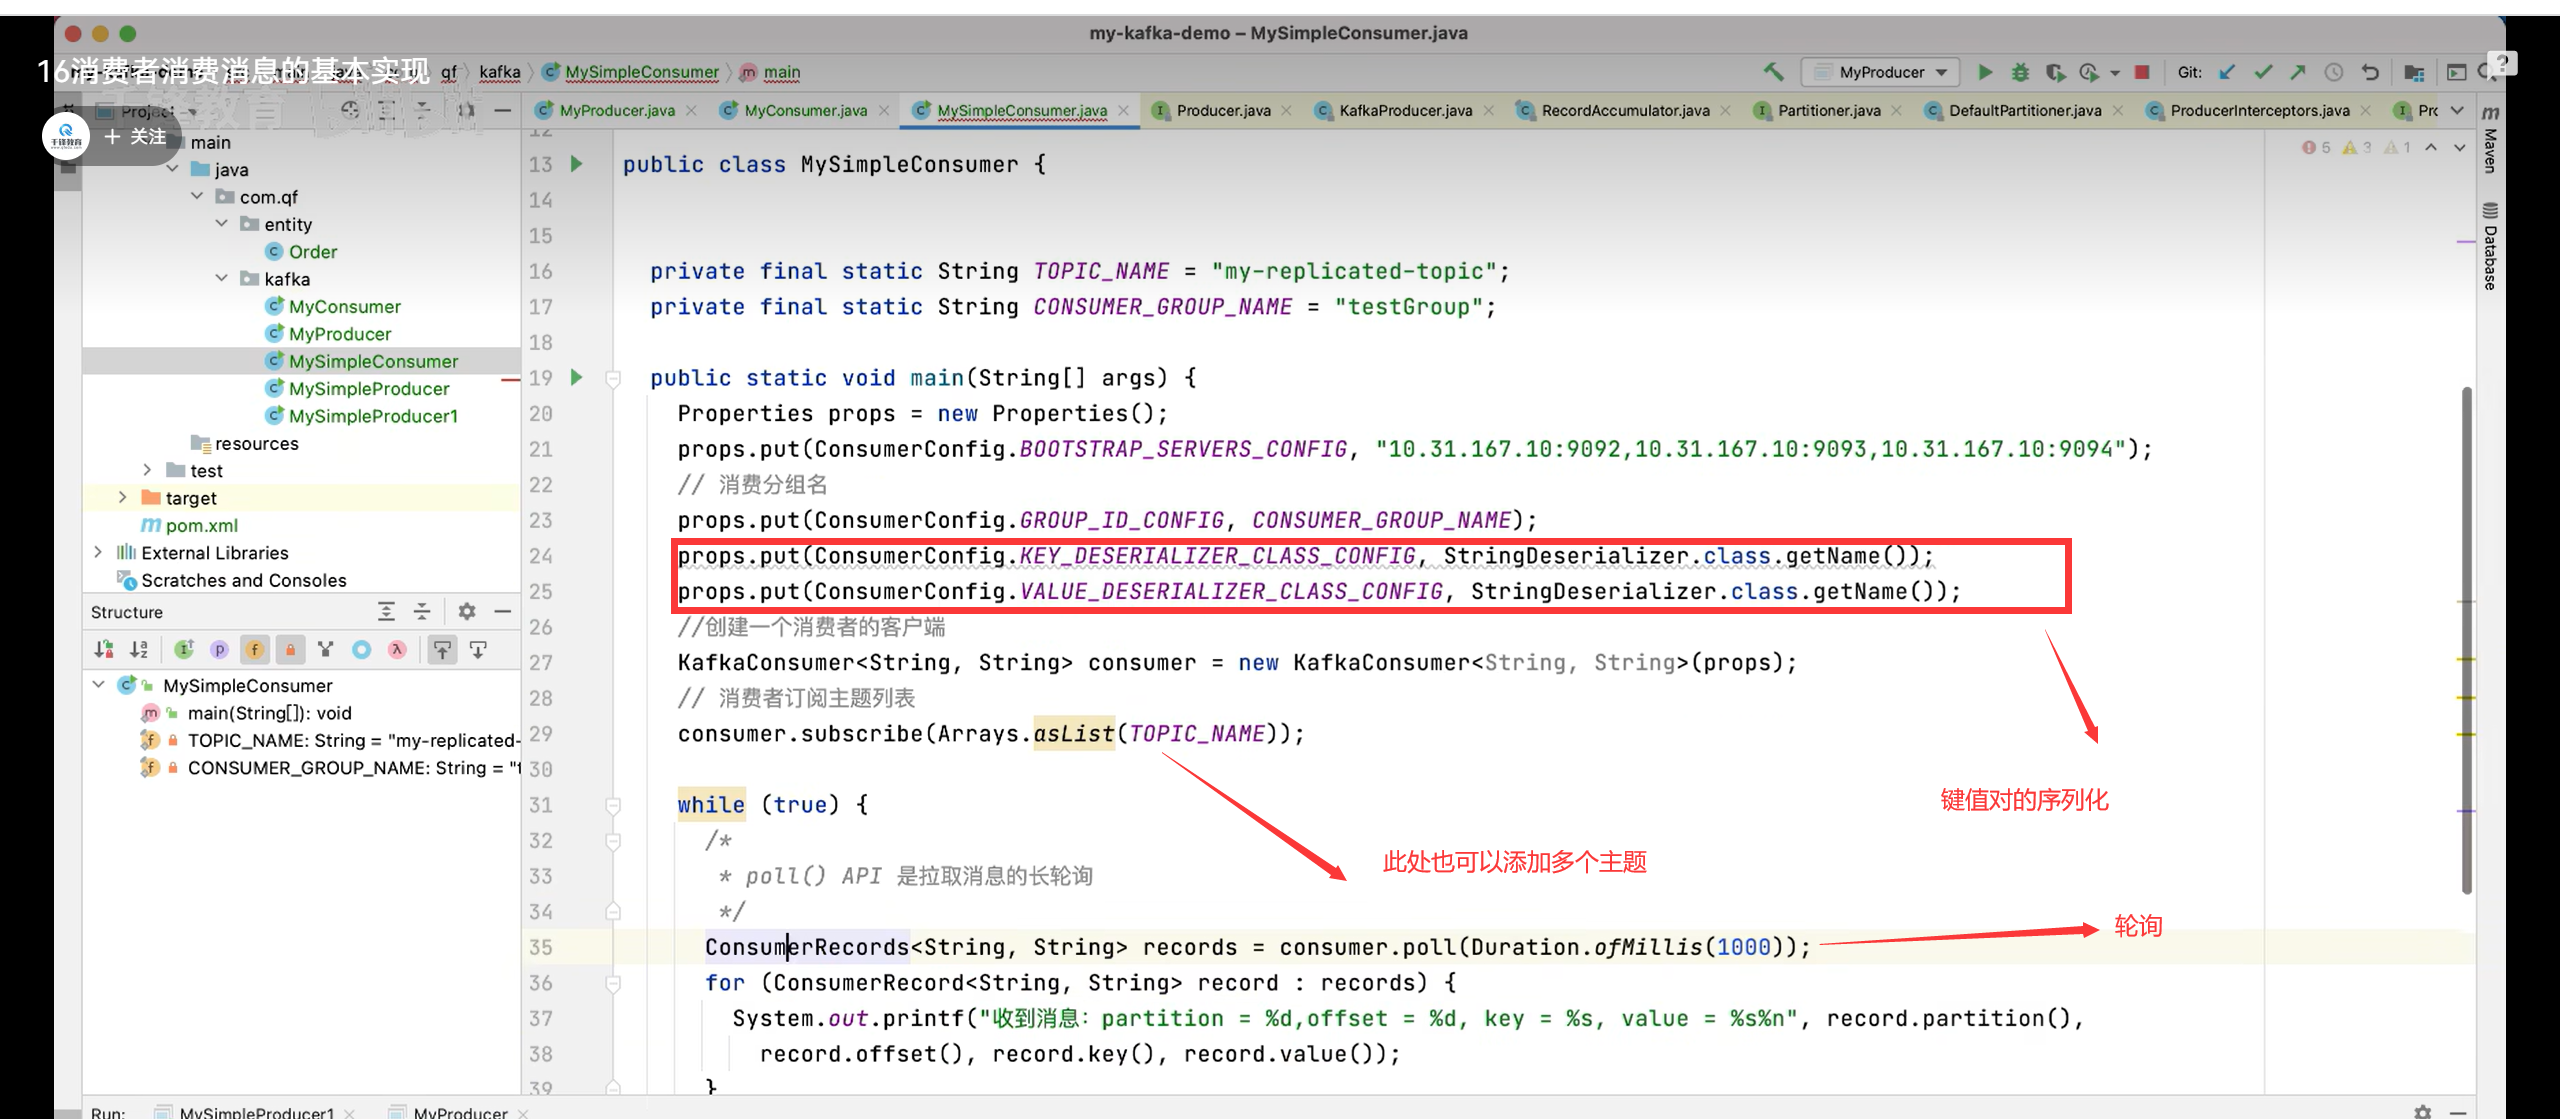2560x1119 pixels.
Task: Stop the running process
Action: pyautogui.click(x=2142, y=72)
